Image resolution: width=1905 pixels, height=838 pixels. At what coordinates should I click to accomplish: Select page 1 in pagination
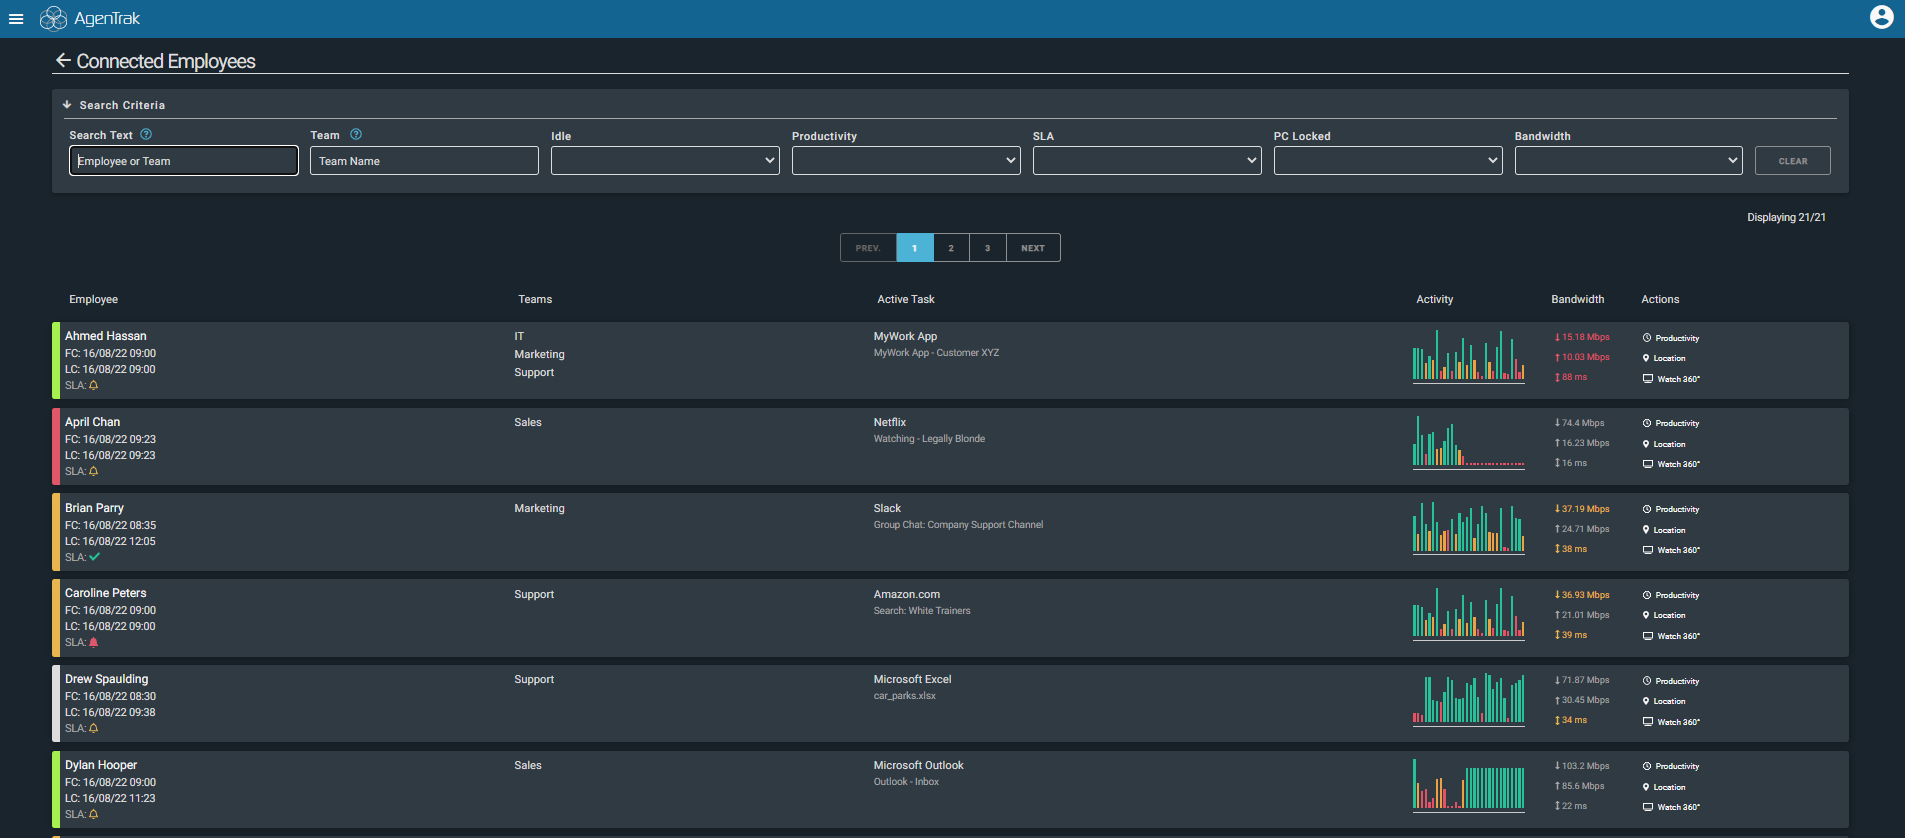915,248
